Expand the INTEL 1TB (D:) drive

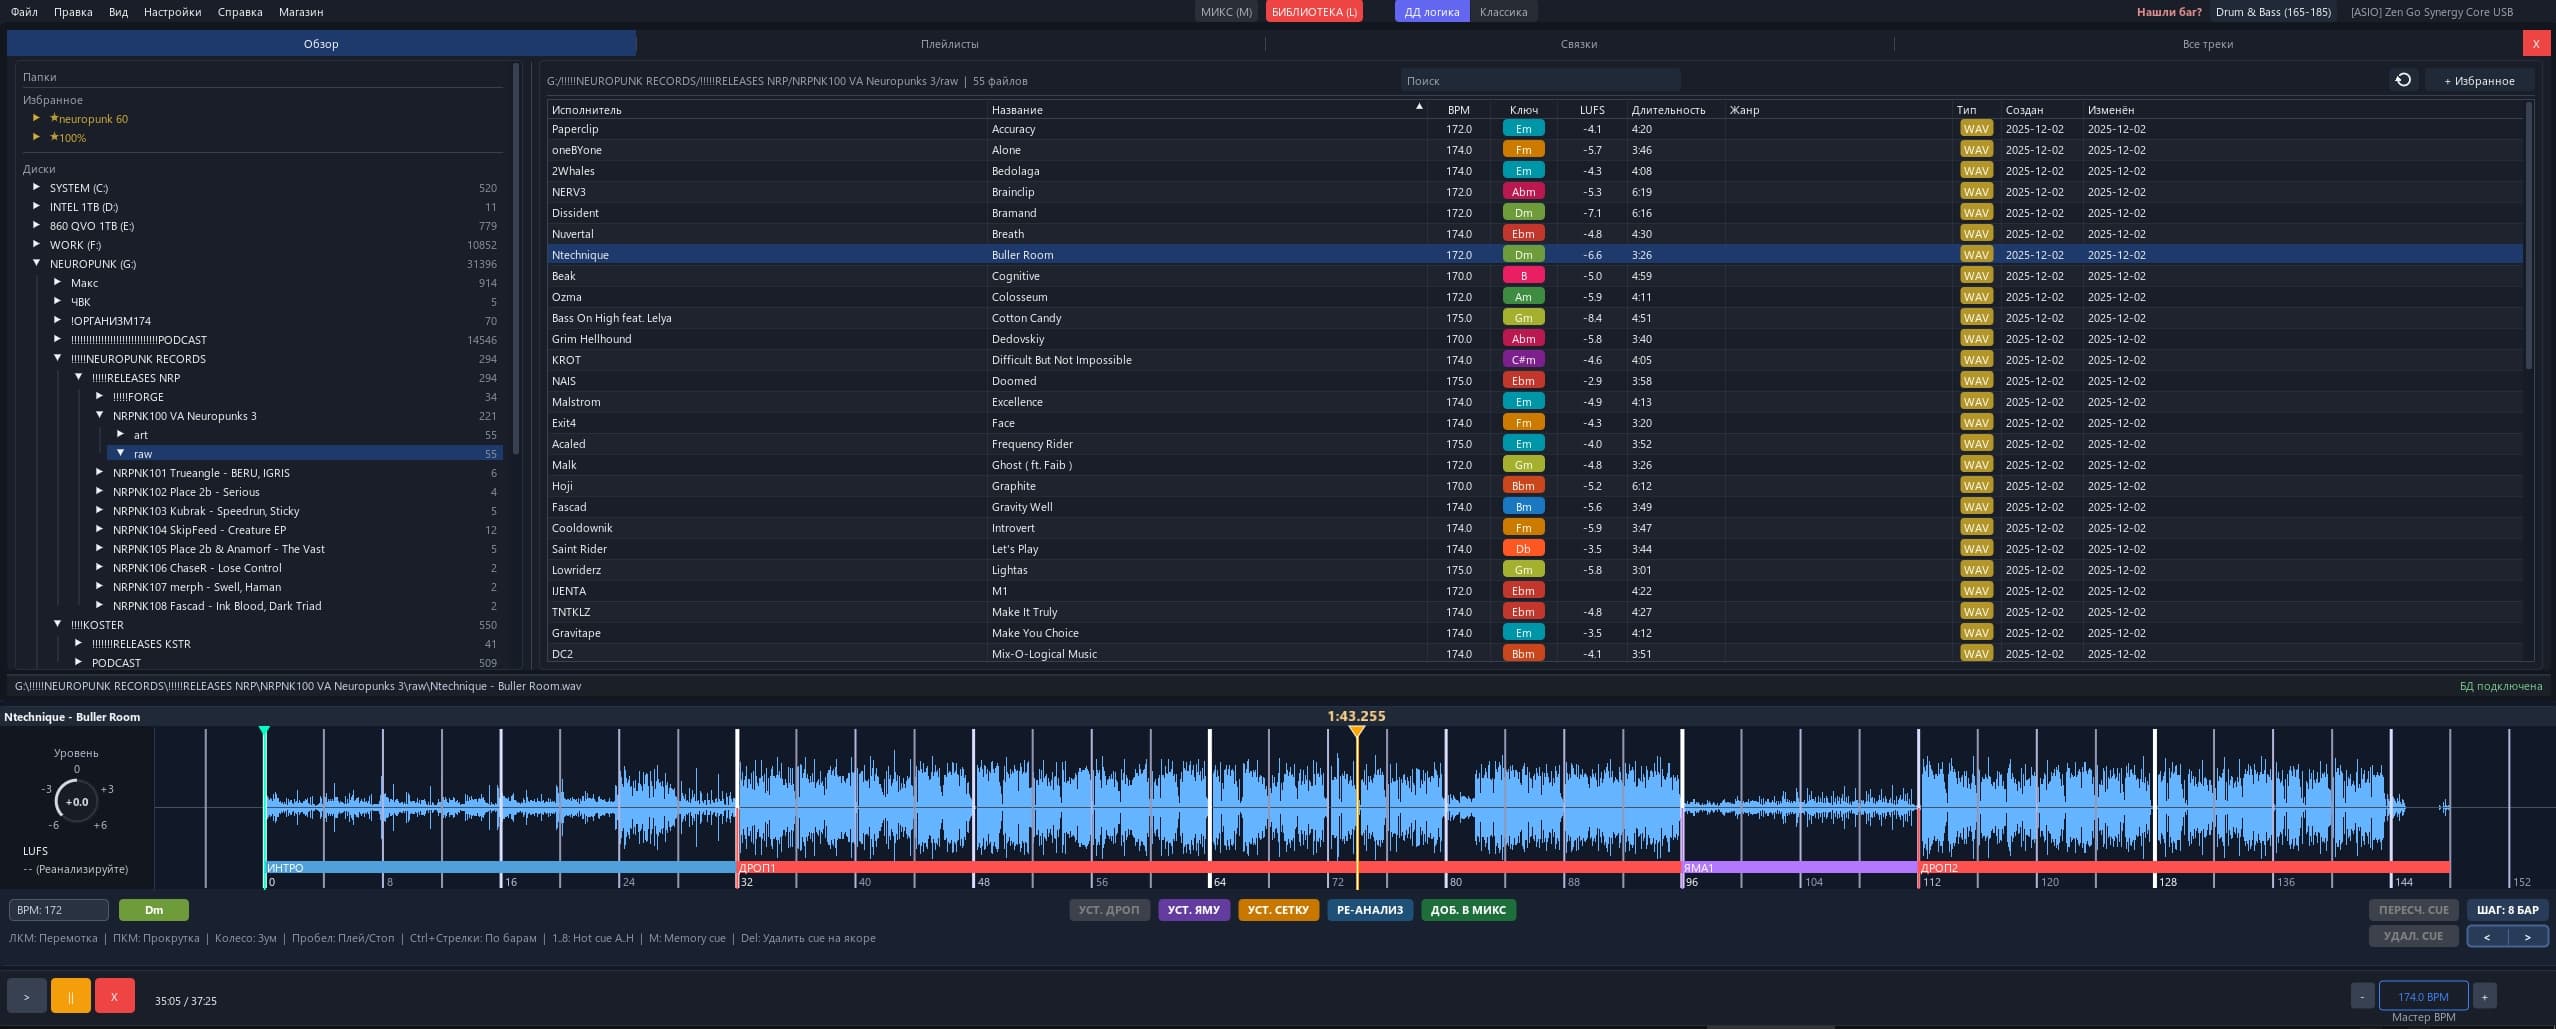(37, 206)
